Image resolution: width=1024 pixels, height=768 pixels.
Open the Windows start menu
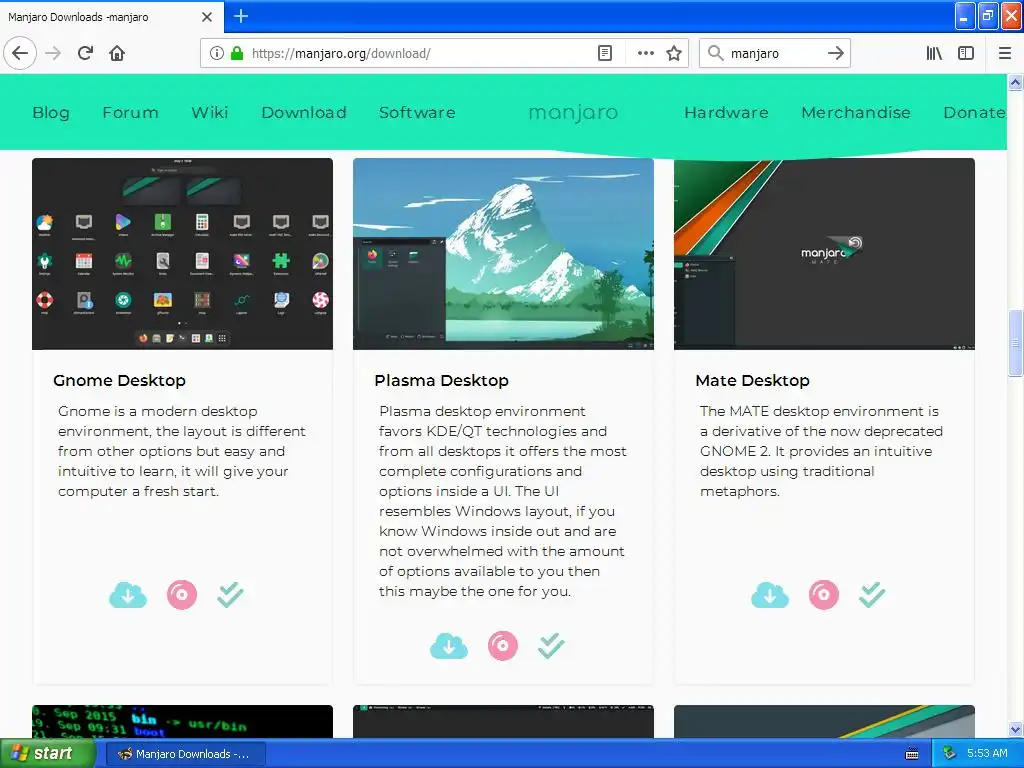click(46, 754)
